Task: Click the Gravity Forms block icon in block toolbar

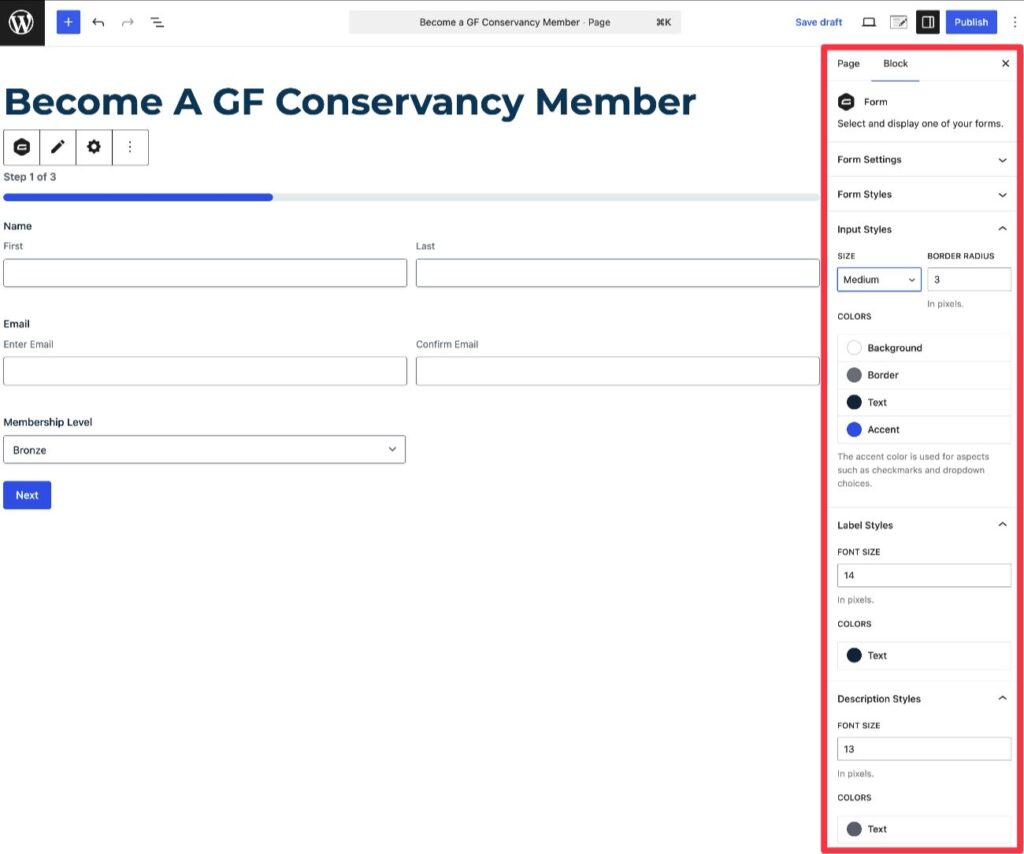Action: point(22,147)
